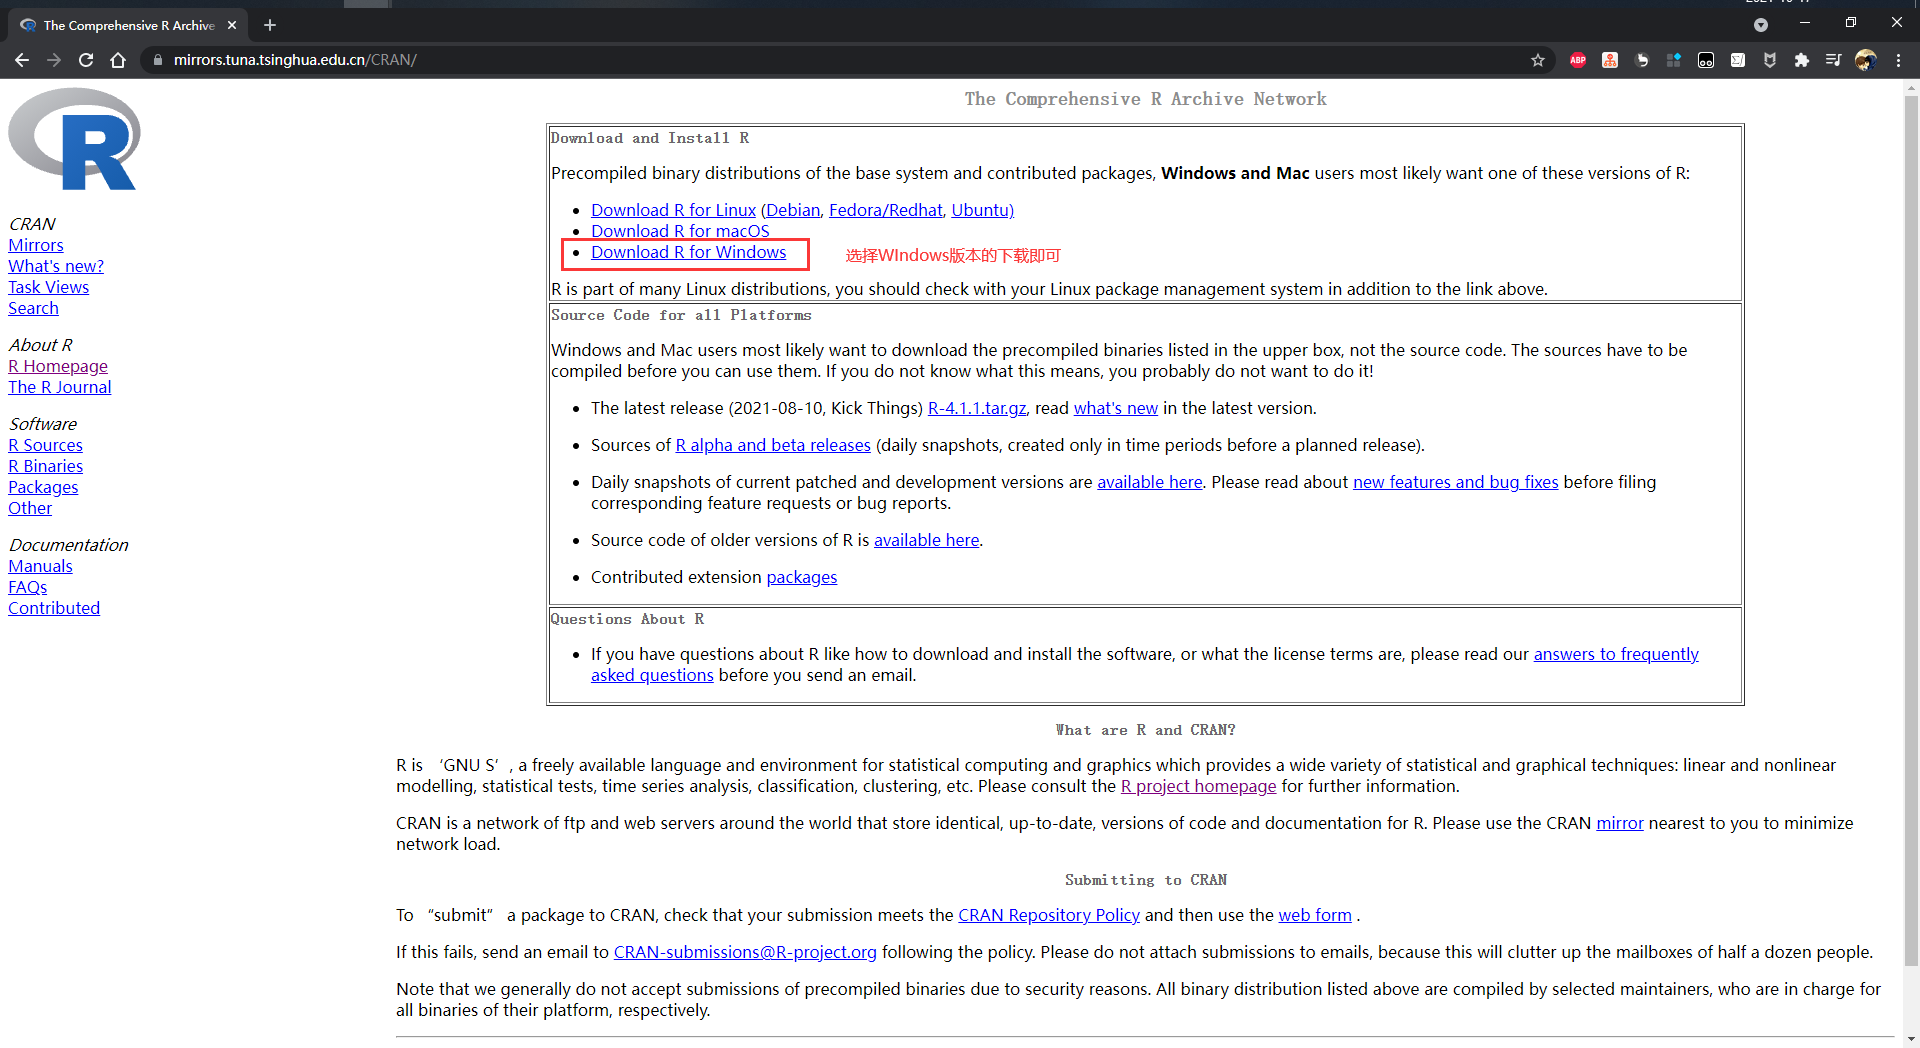The image size is (1920, 1048).
Task: Open a new tab with plus button
Action: pyautogui.click(x=270, y=25)
